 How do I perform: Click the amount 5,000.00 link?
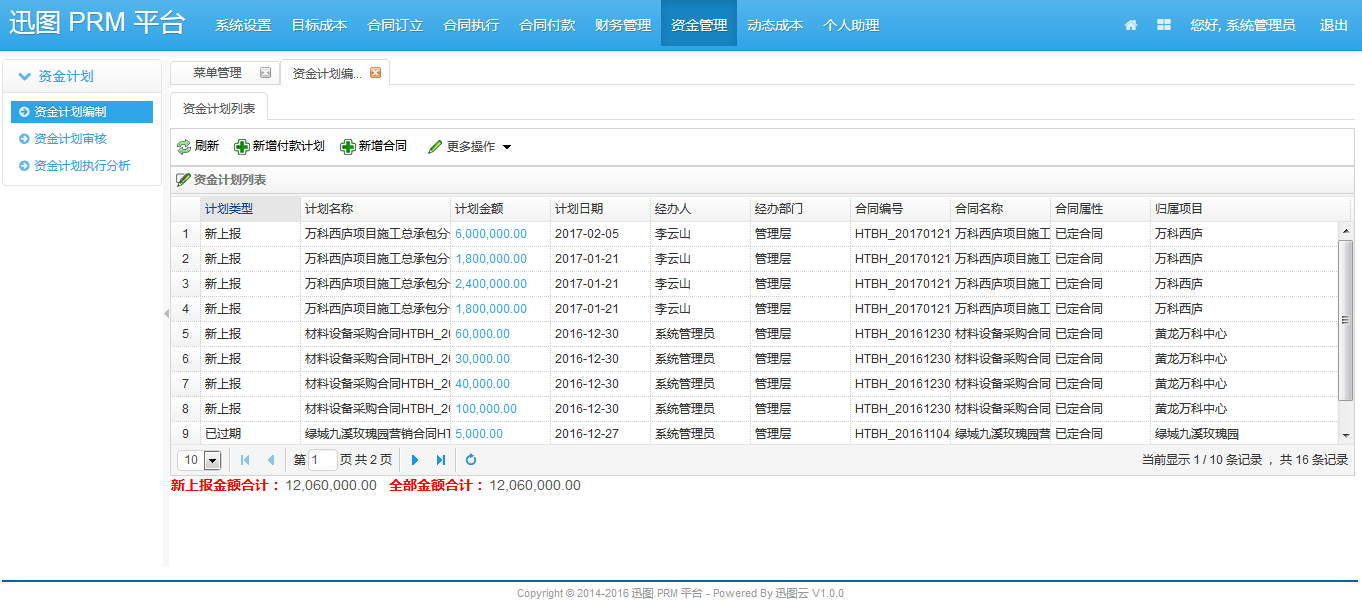tap(479, 434)
